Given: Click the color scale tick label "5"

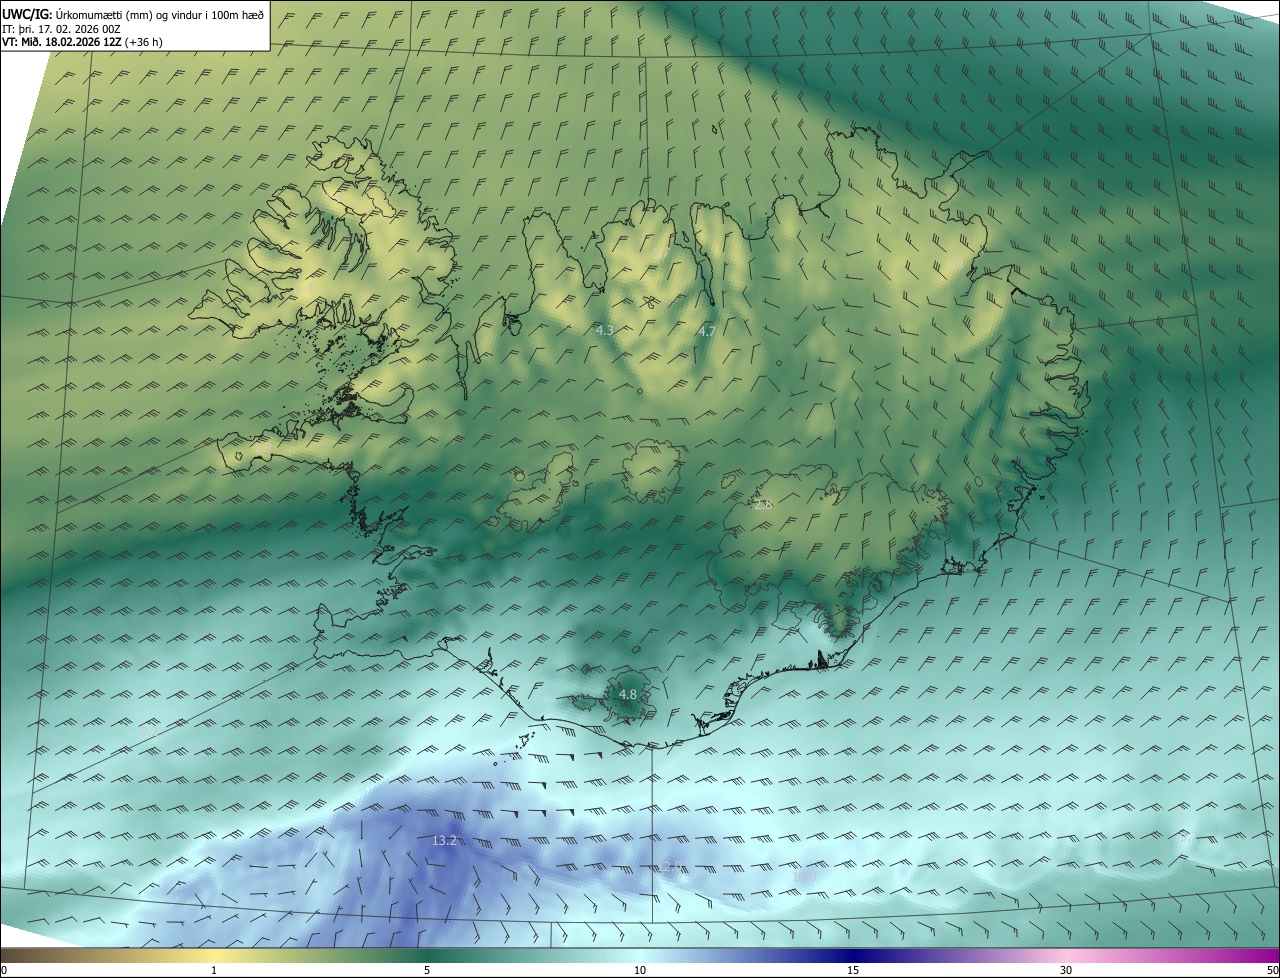Looking at the screenshot, I should 427,970.
